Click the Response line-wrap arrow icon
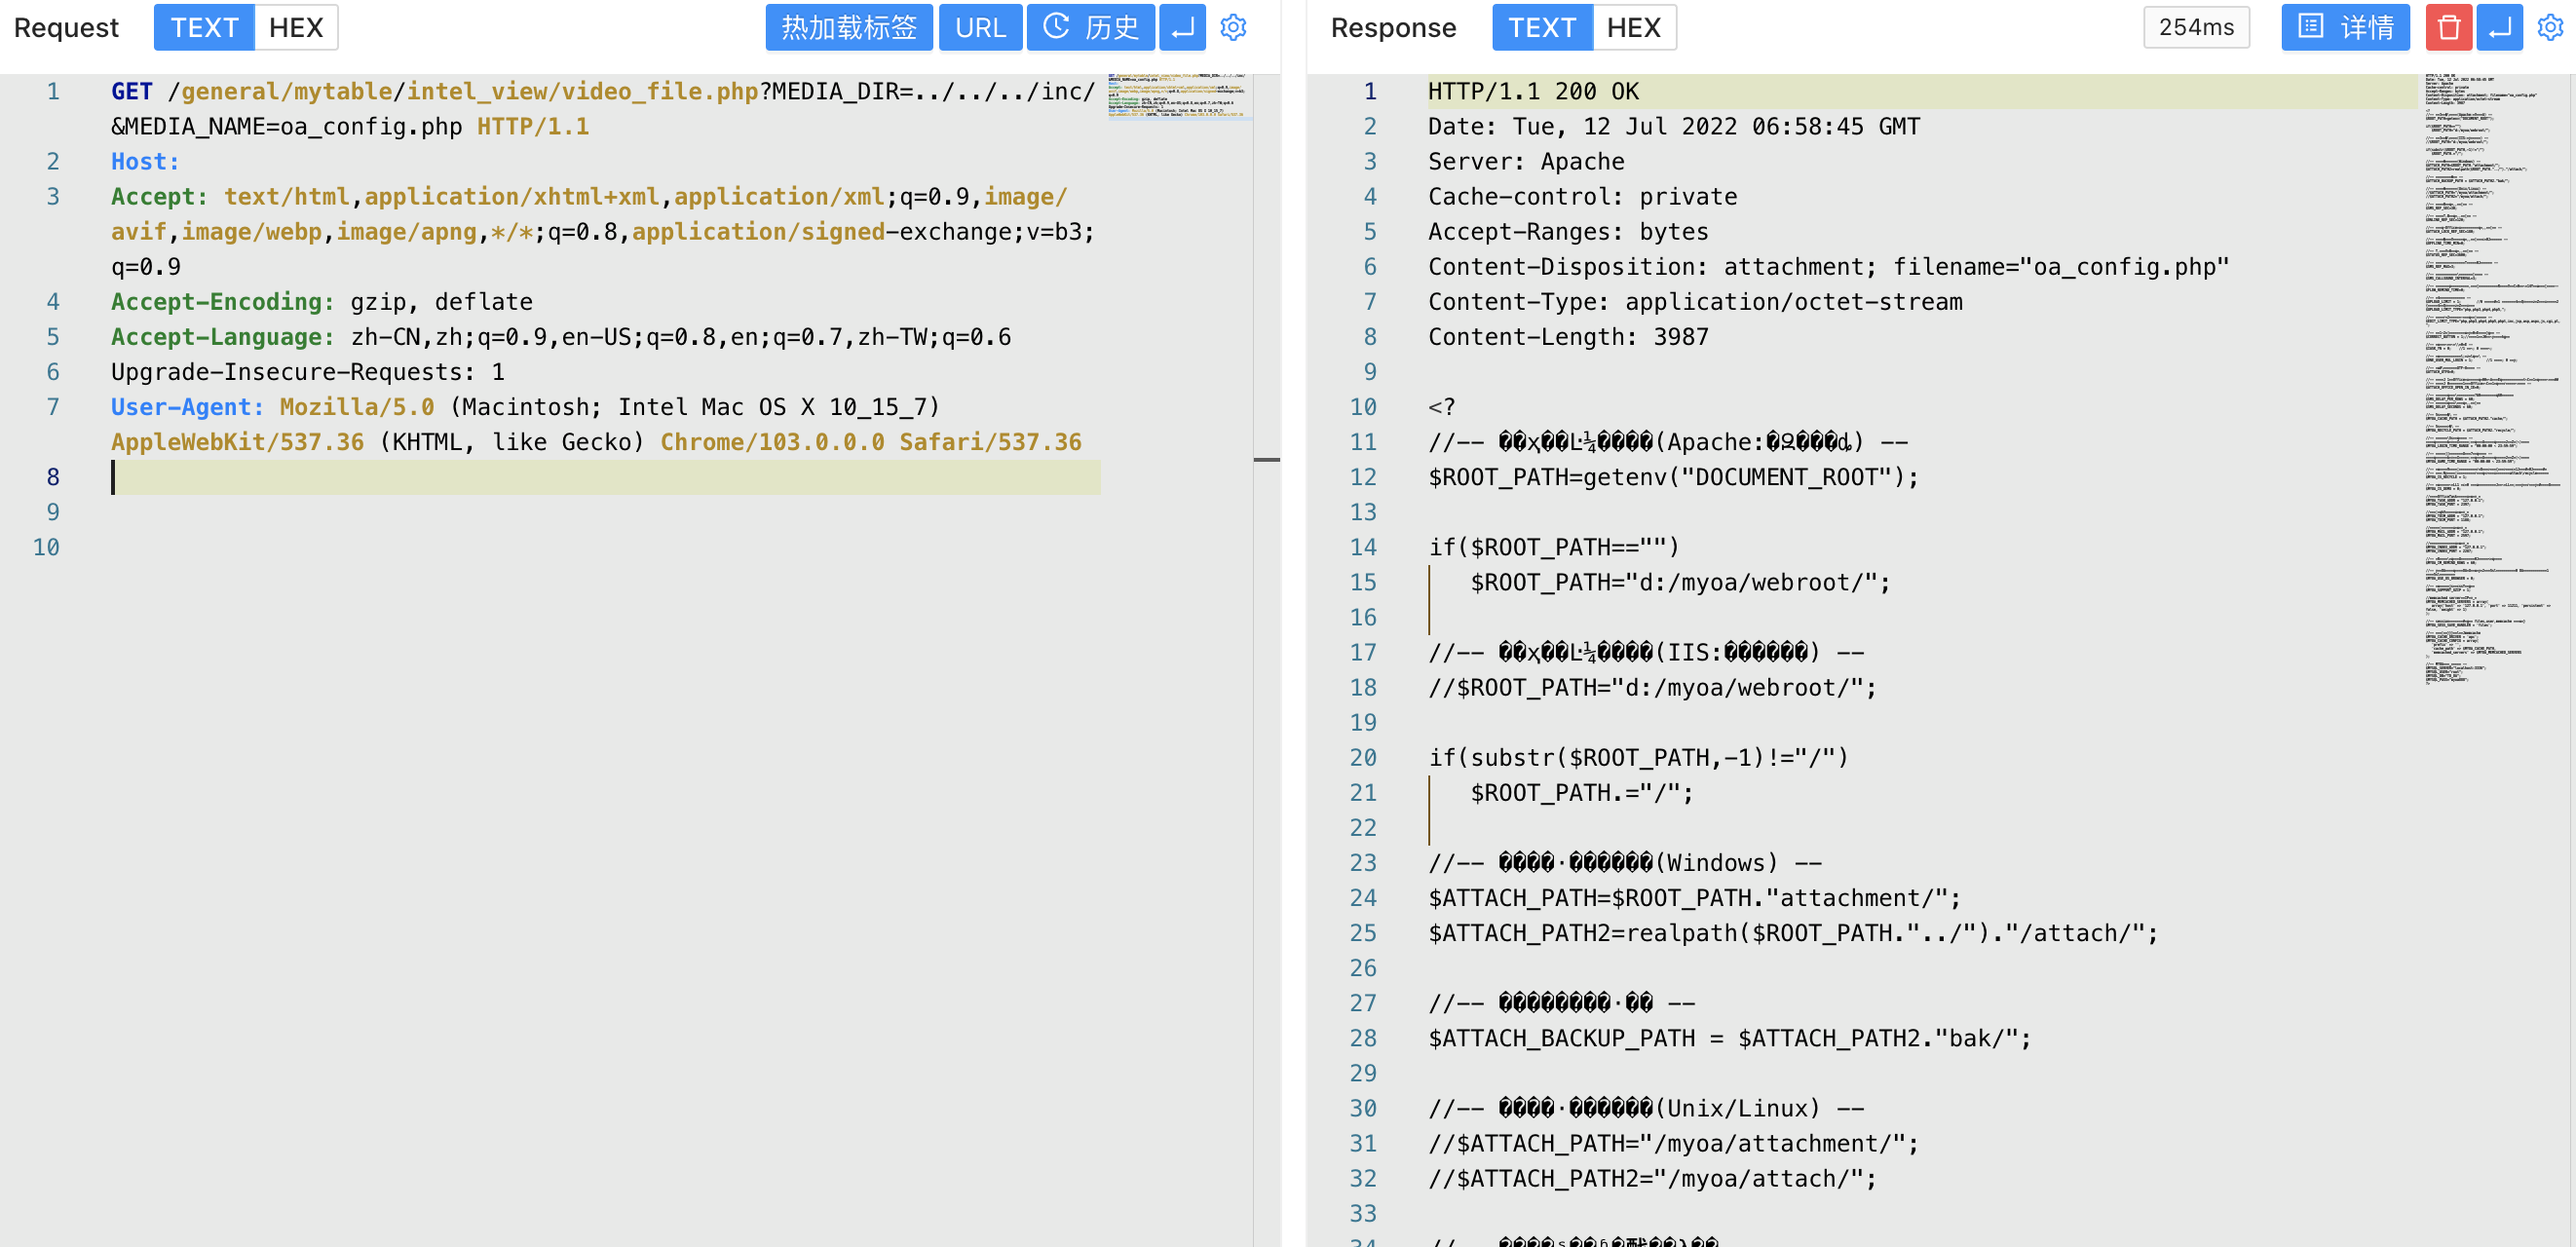This screenshot has width=2576, height=1247. coord(2499,27)
